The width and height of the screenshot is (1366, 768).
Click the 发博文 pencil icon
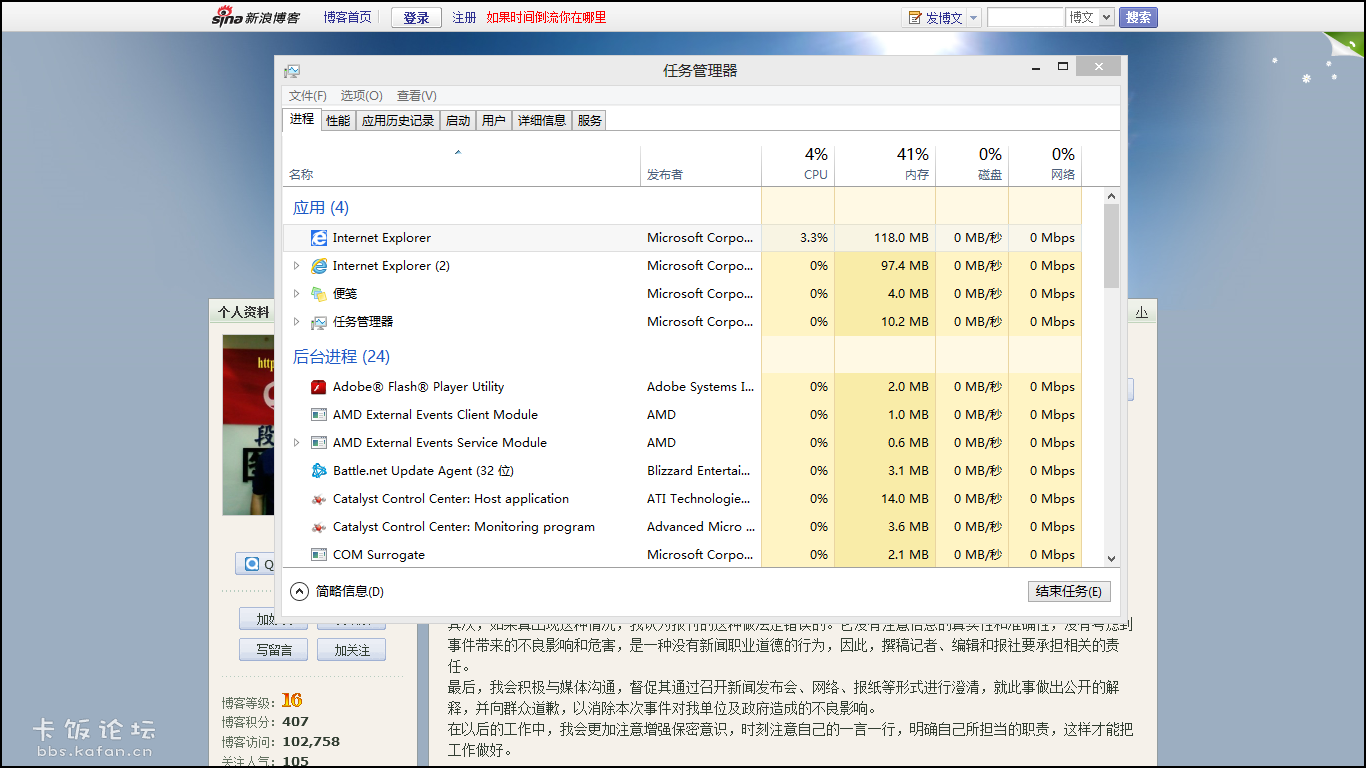[915, 18]
